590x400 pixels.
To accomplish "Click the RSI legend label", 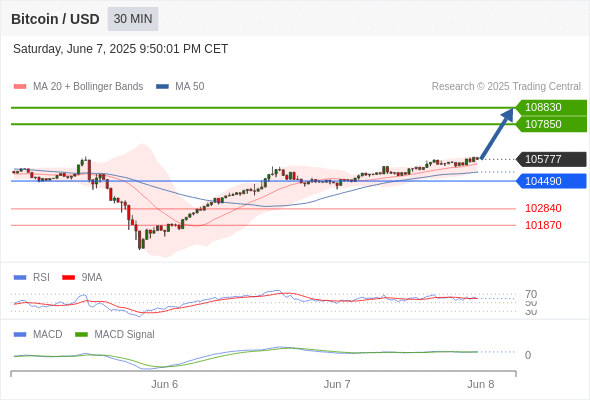I will (x=41, y=278).
